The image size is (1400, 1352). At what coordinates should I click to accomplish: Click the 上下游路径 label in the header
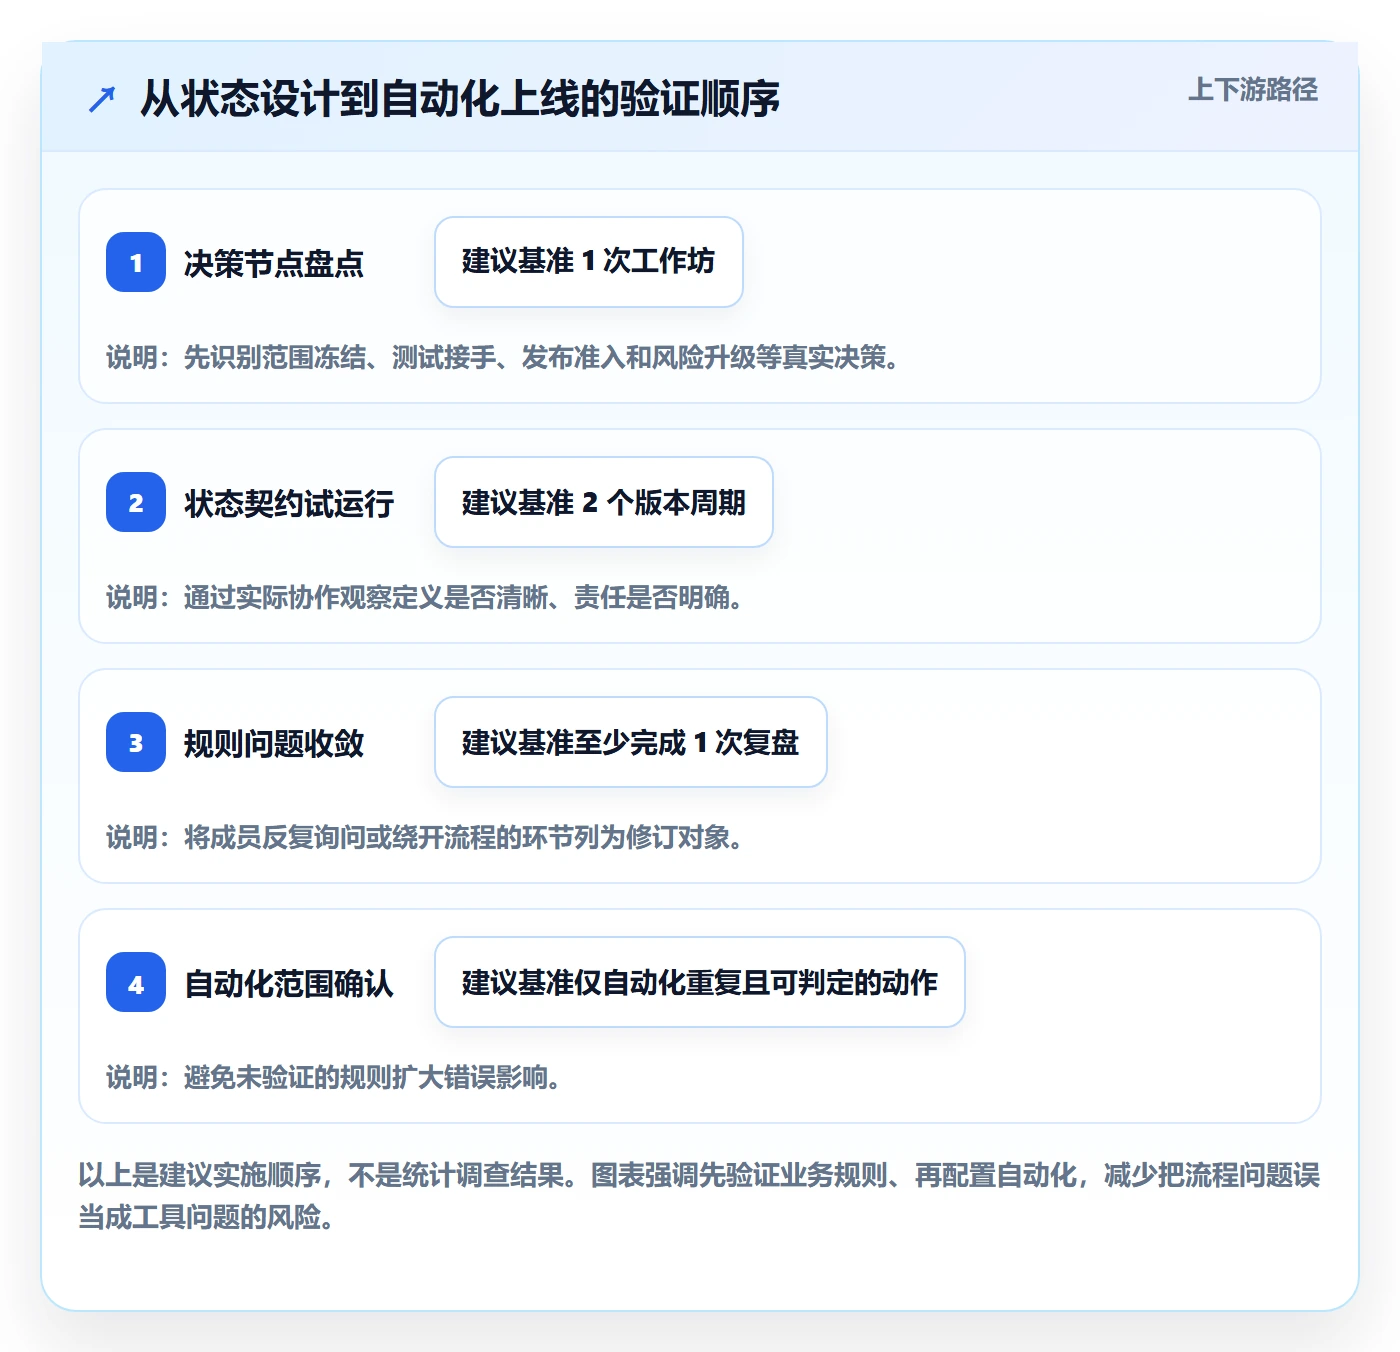tap(1253, 90)
